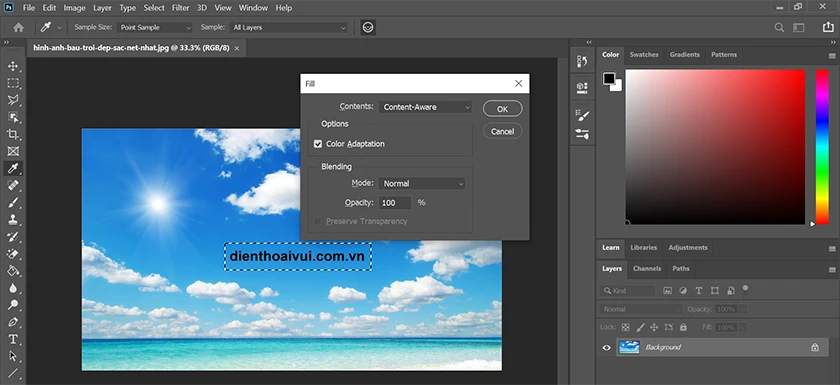Toggle filter for type layers
Viewport: 840px width, 385px height.
(699, 291)
